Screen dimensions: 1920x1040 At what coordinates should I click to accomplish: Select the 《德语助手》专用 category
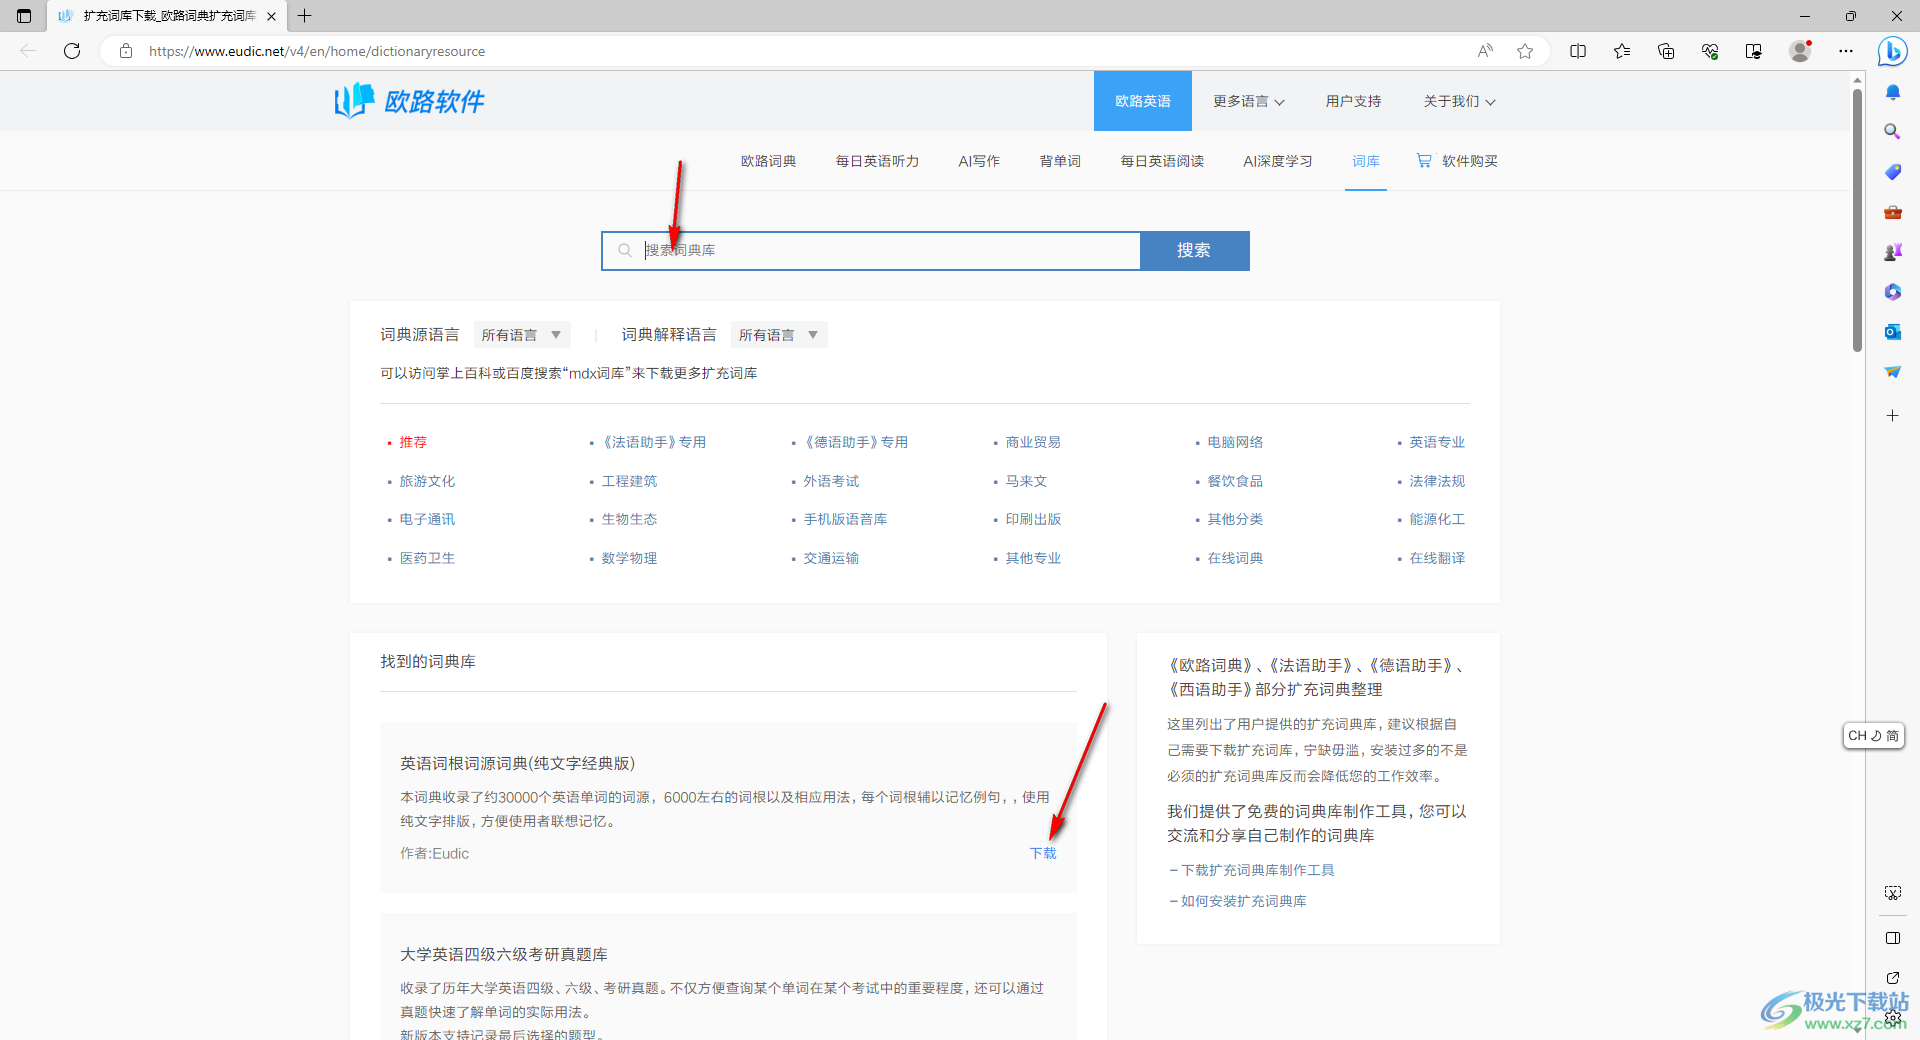pos(856,442)
